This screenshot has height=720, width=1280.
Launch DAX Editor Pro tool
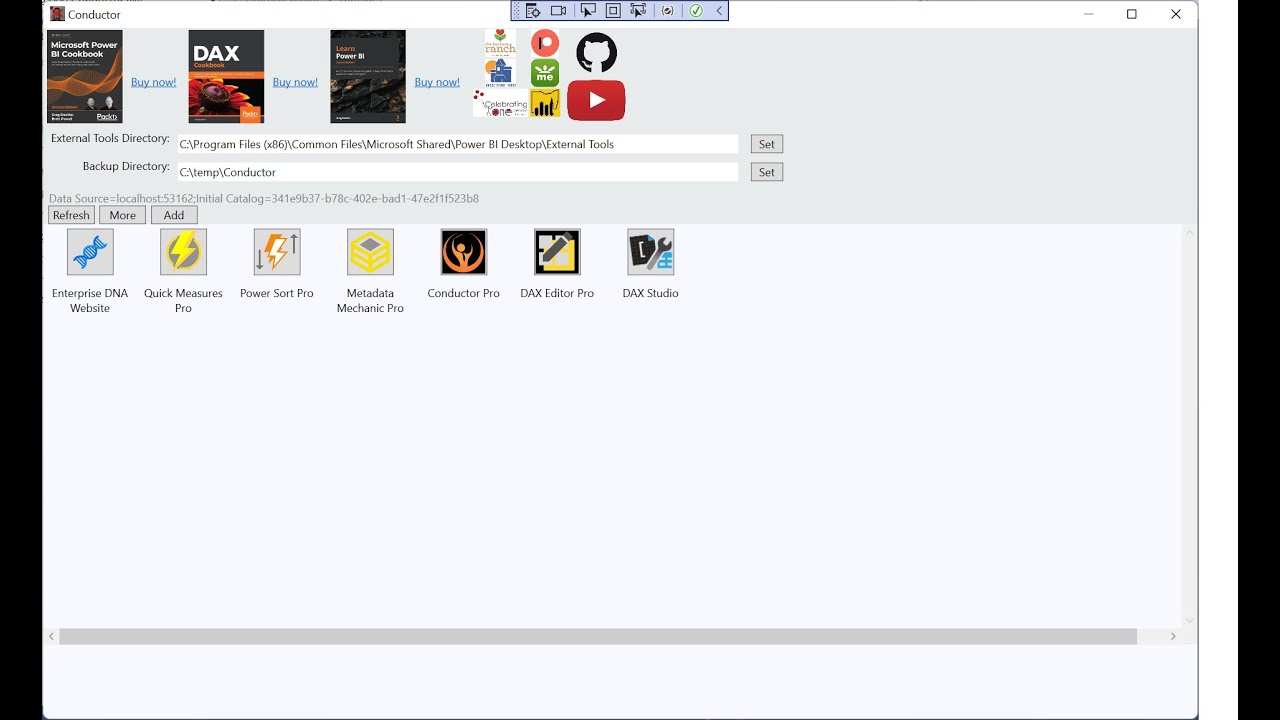[x=557, y=252]
